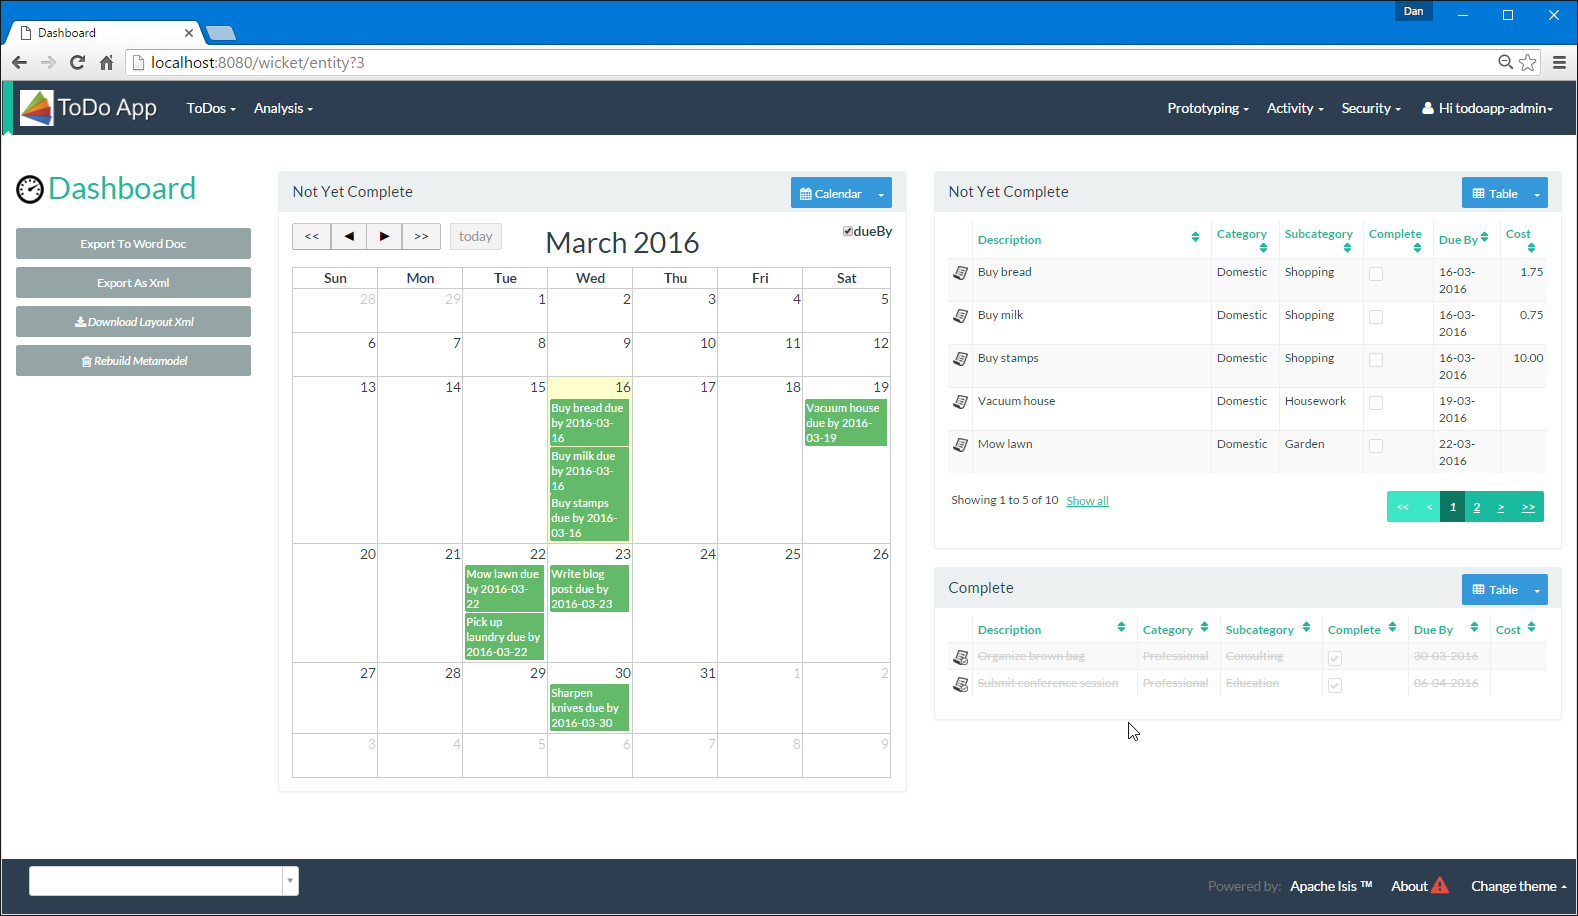Bookmark the page with the star icon

point(1528,62)
